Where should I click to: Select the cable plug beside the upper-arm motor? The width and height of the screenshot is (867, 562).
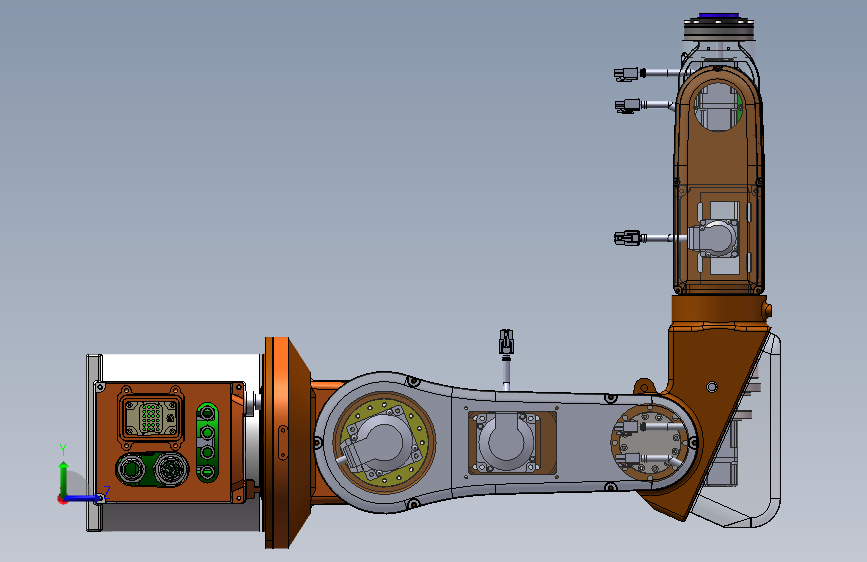tap(627, 238)
